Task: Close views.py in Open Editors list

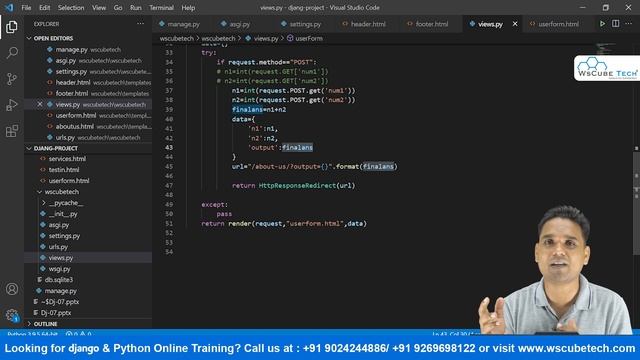Action: [40, 104]
